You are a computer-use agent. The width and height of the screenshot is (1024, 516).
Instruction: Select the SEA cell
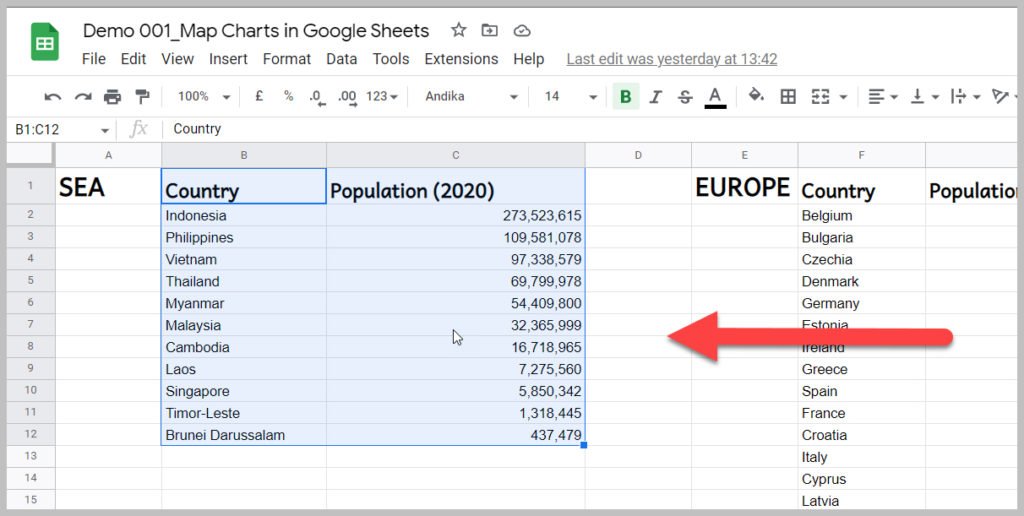pyautogui.click(x=108, y=186)
